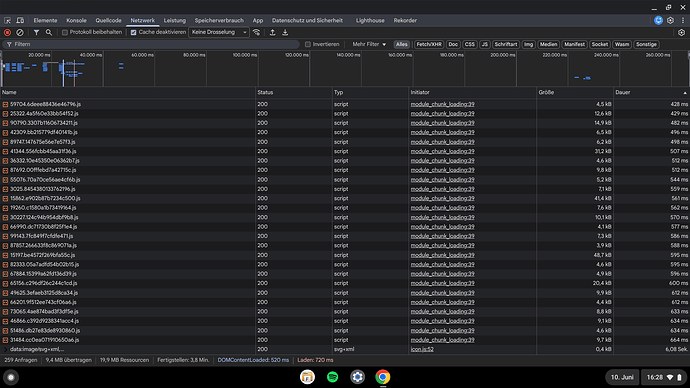The image size is (690, 388).
Task: Open network panel settings gear
Action: tap(681, 33)
